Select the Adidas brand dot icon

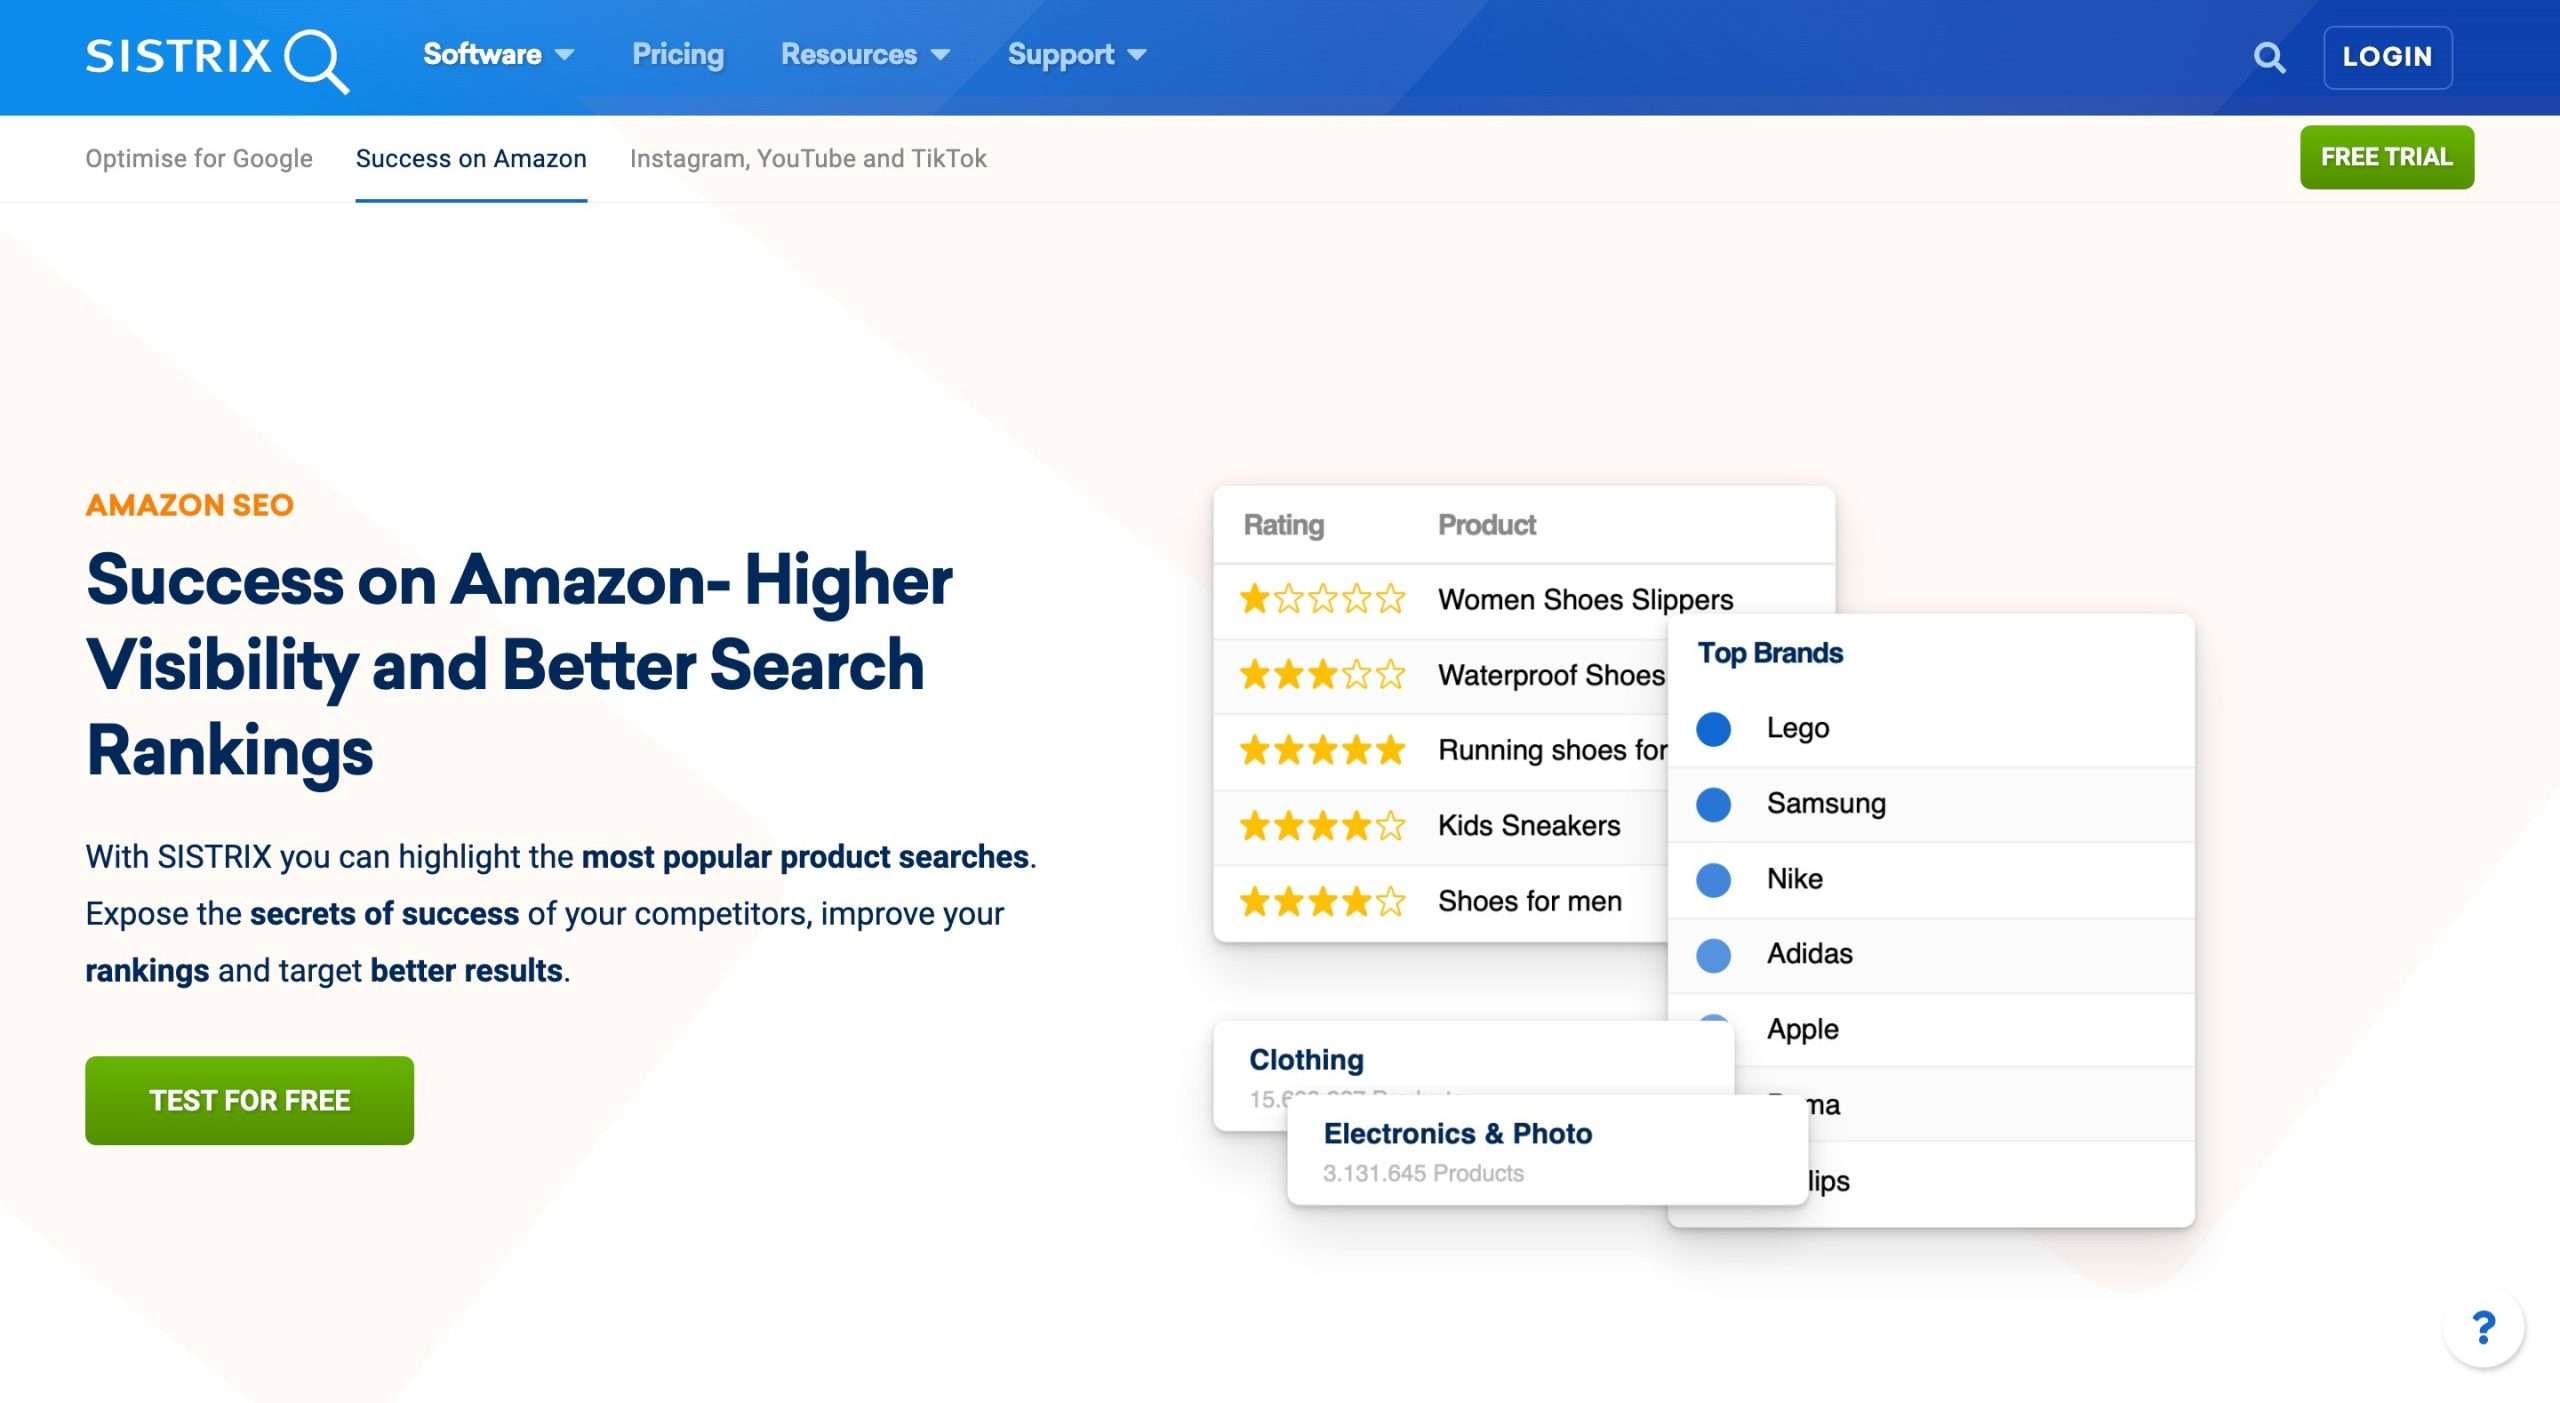[x=1712, y=955]
